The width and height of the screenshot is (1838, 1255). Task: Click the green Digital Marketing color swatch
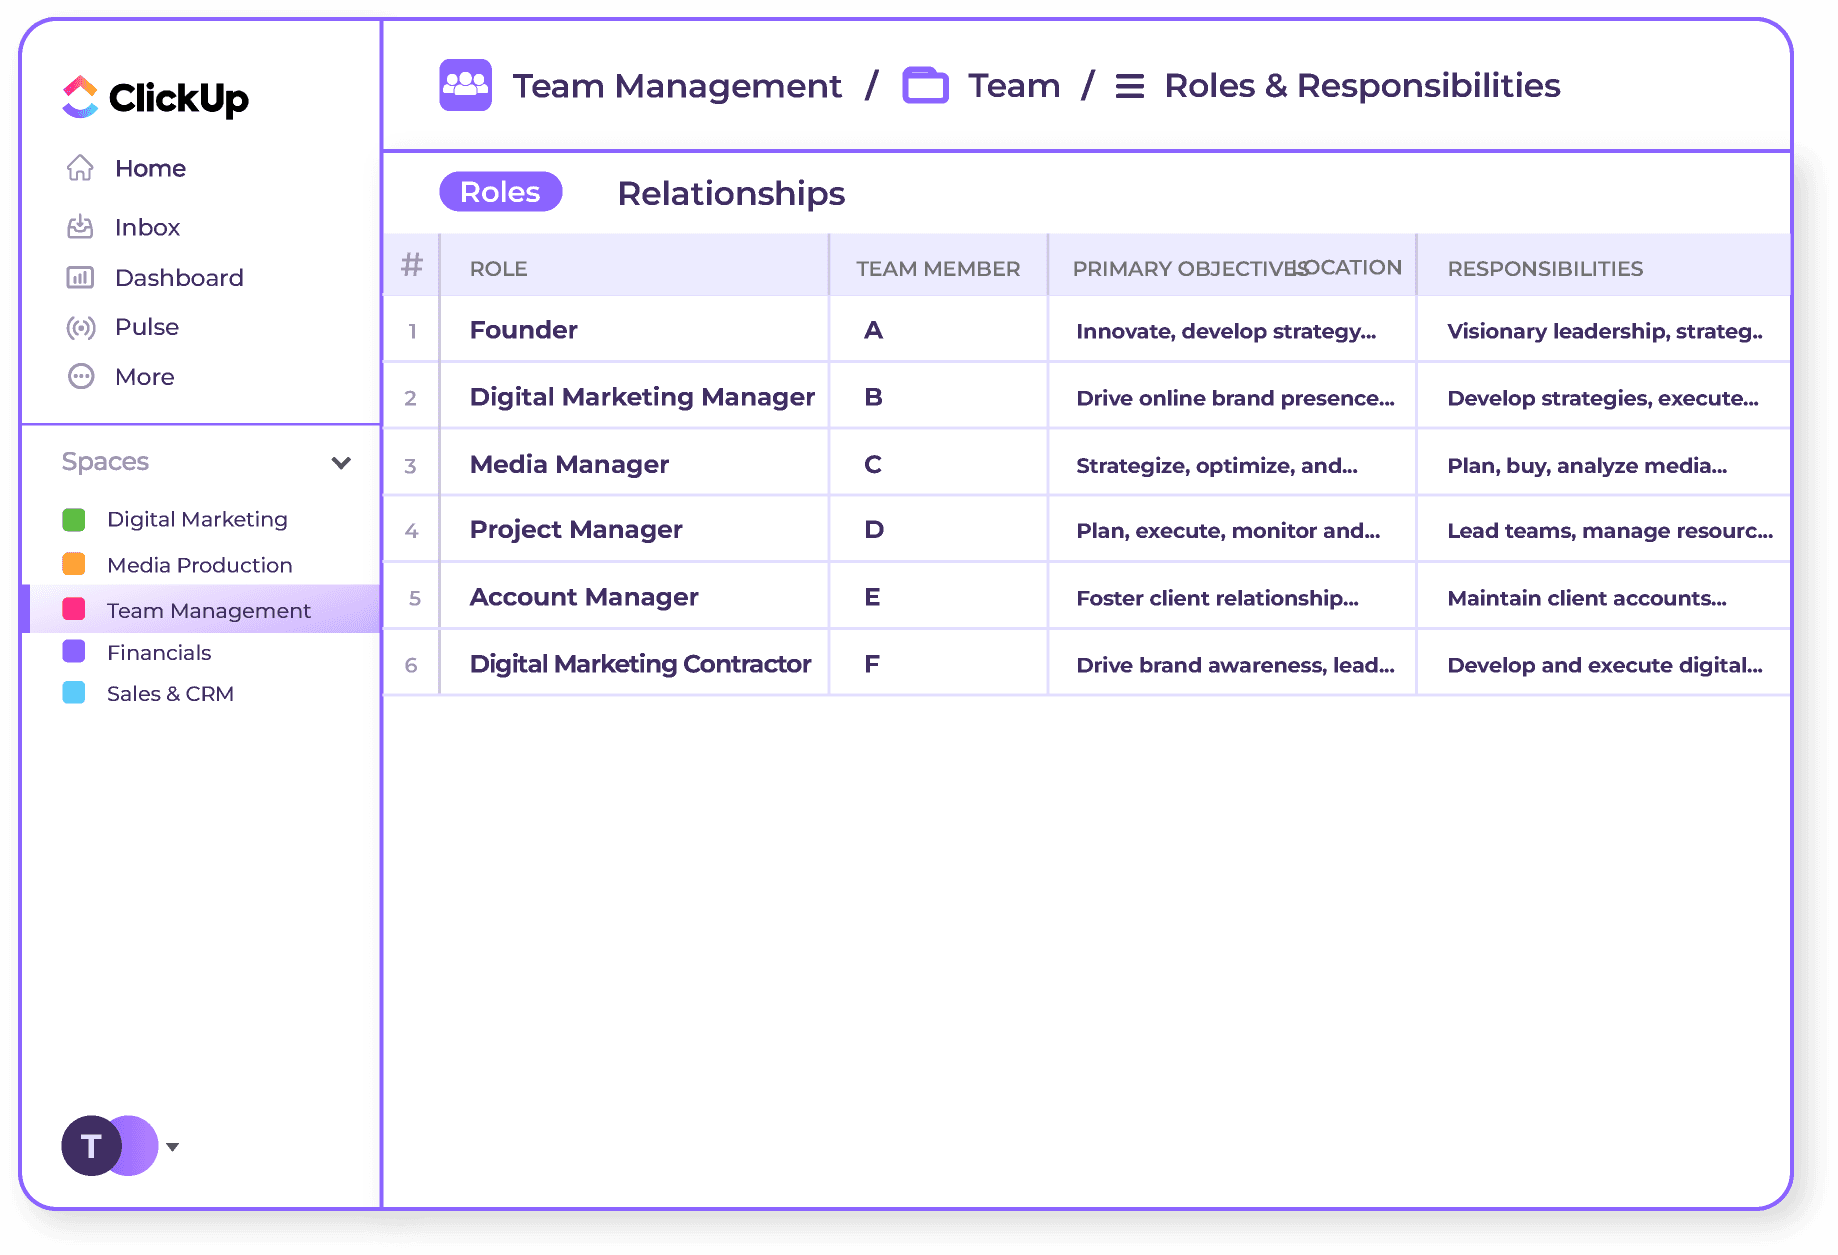coord(74,519)
